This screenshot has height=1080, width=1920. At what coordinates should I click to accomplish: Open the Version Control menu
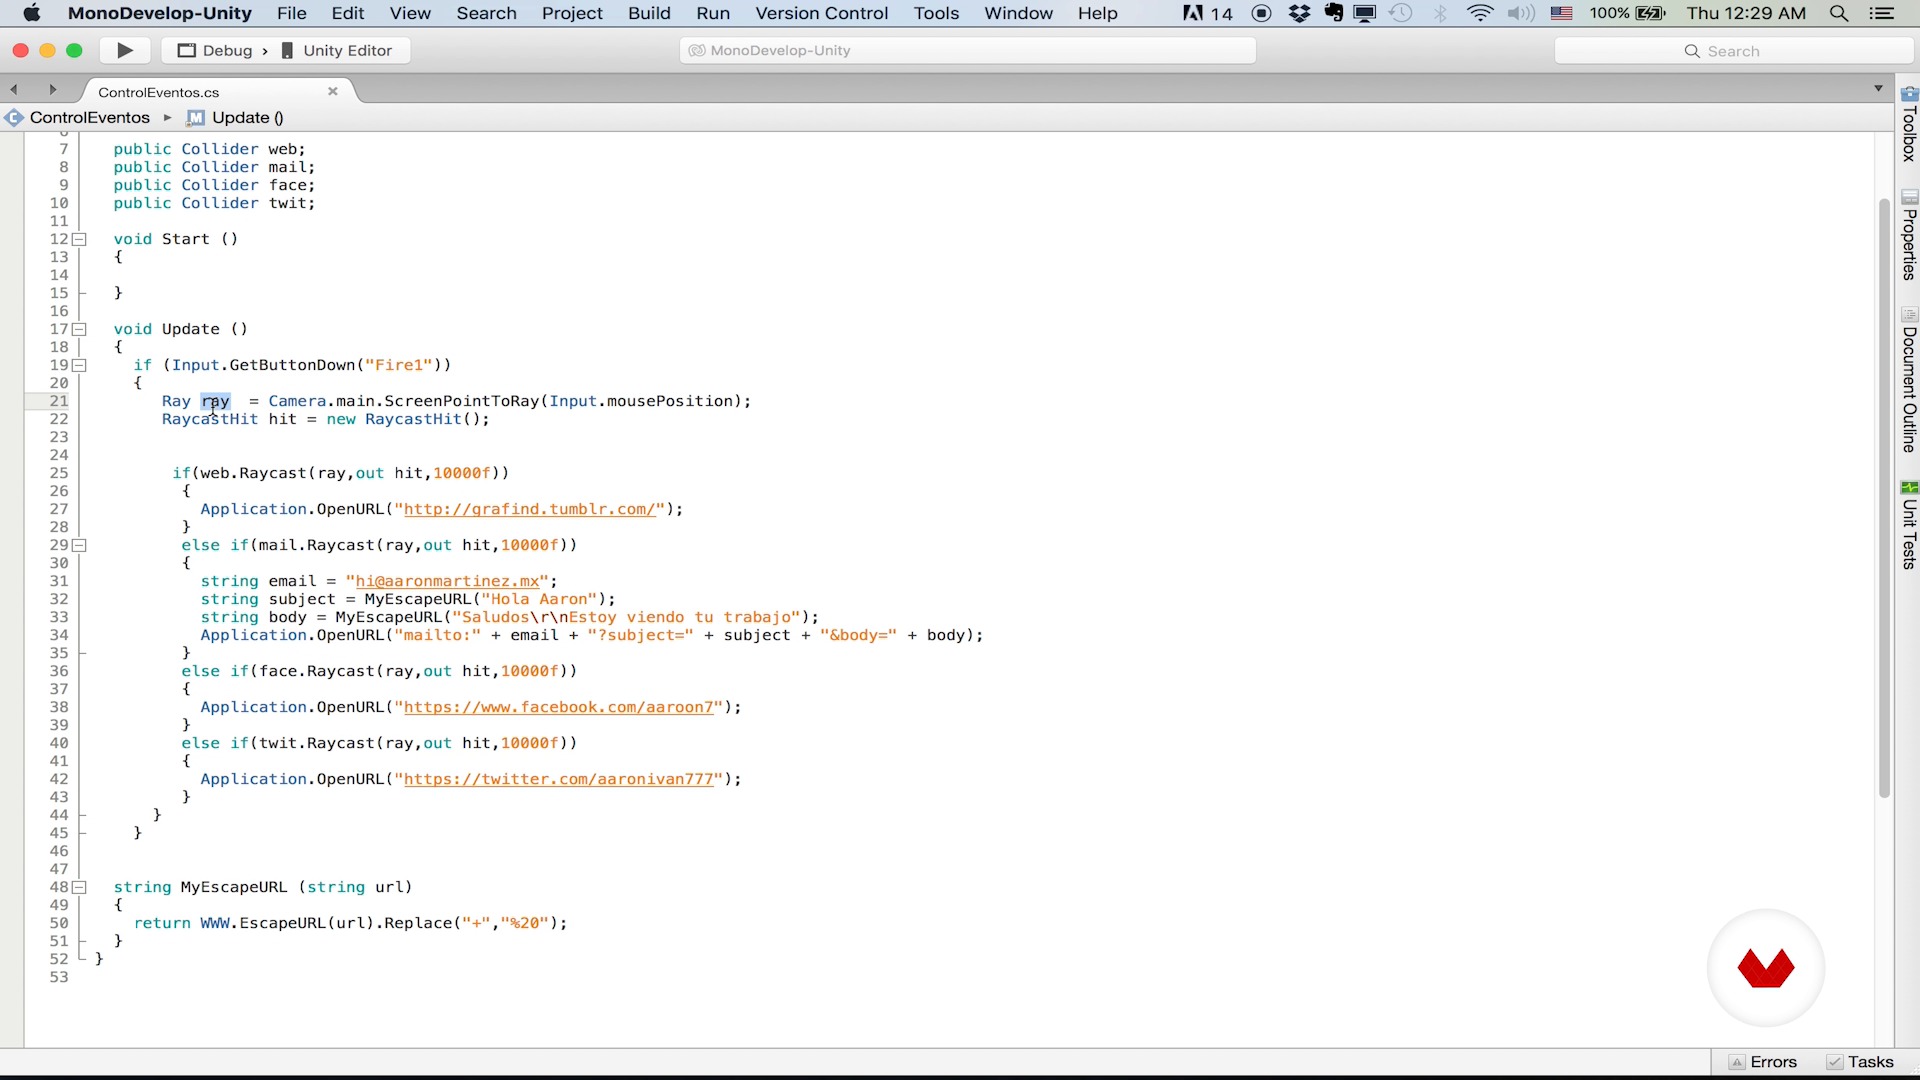[821, 13]
